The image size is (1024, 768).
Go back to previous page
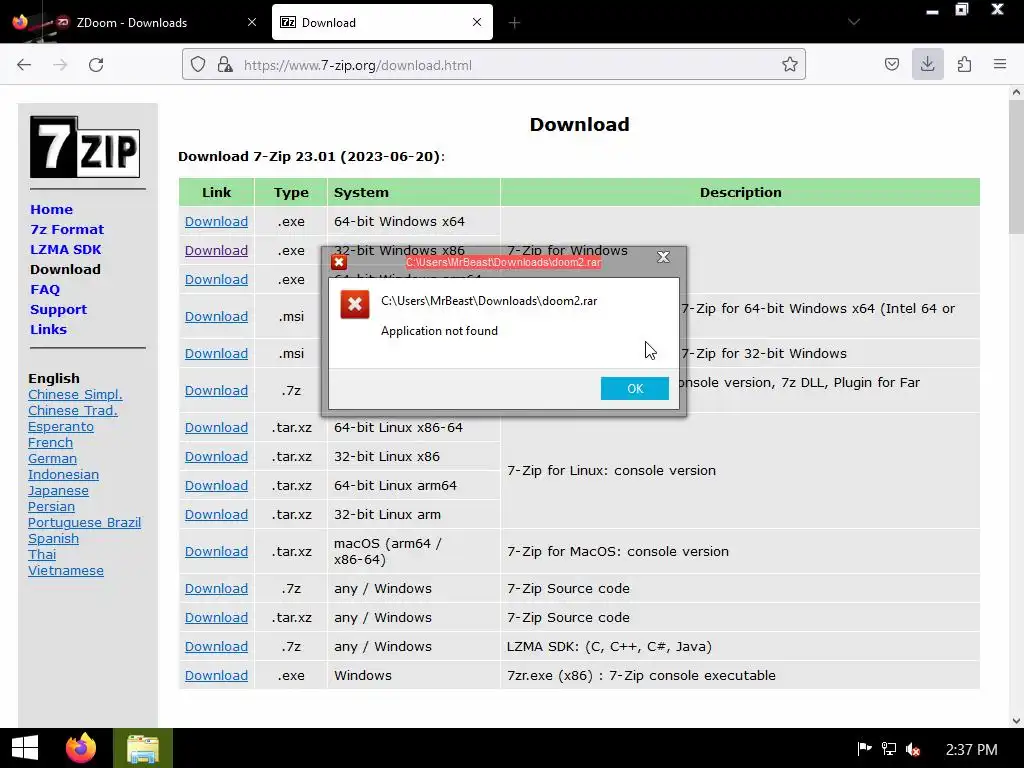24,65
